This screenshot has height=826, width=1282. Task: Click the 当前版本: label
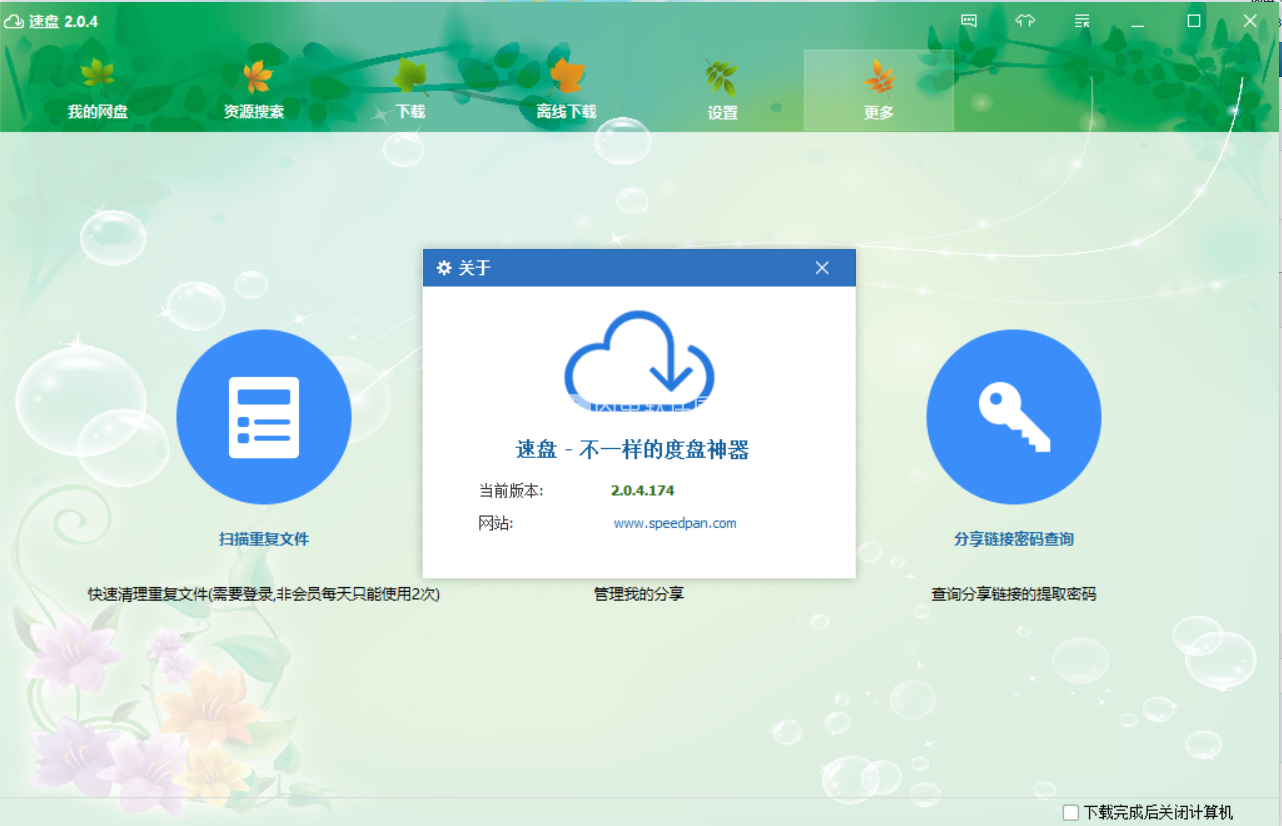(x=511, y=490)
